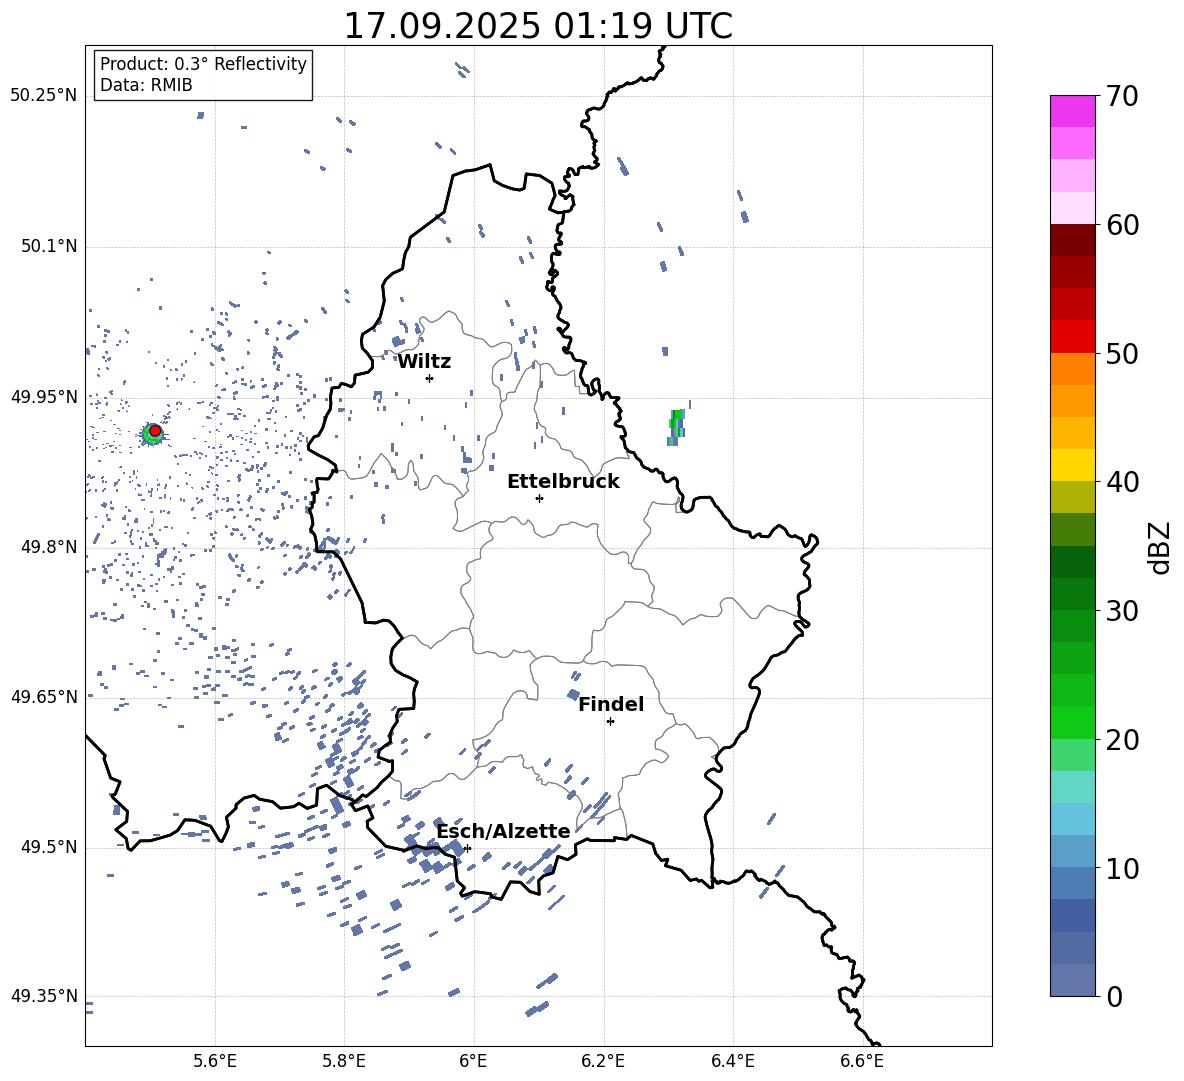Screen dimensions: 1184x1081
Task: Click the red radar site dot
Action: tap(155, 431)
